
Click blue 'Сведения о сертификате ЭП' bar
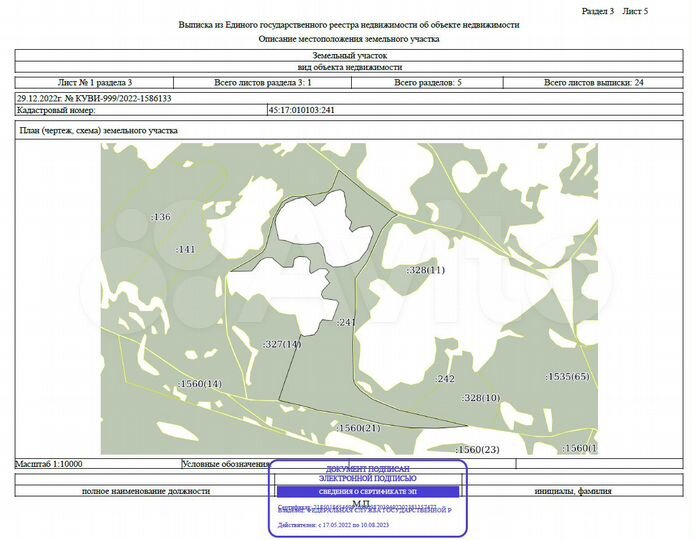tap(368, 492)
